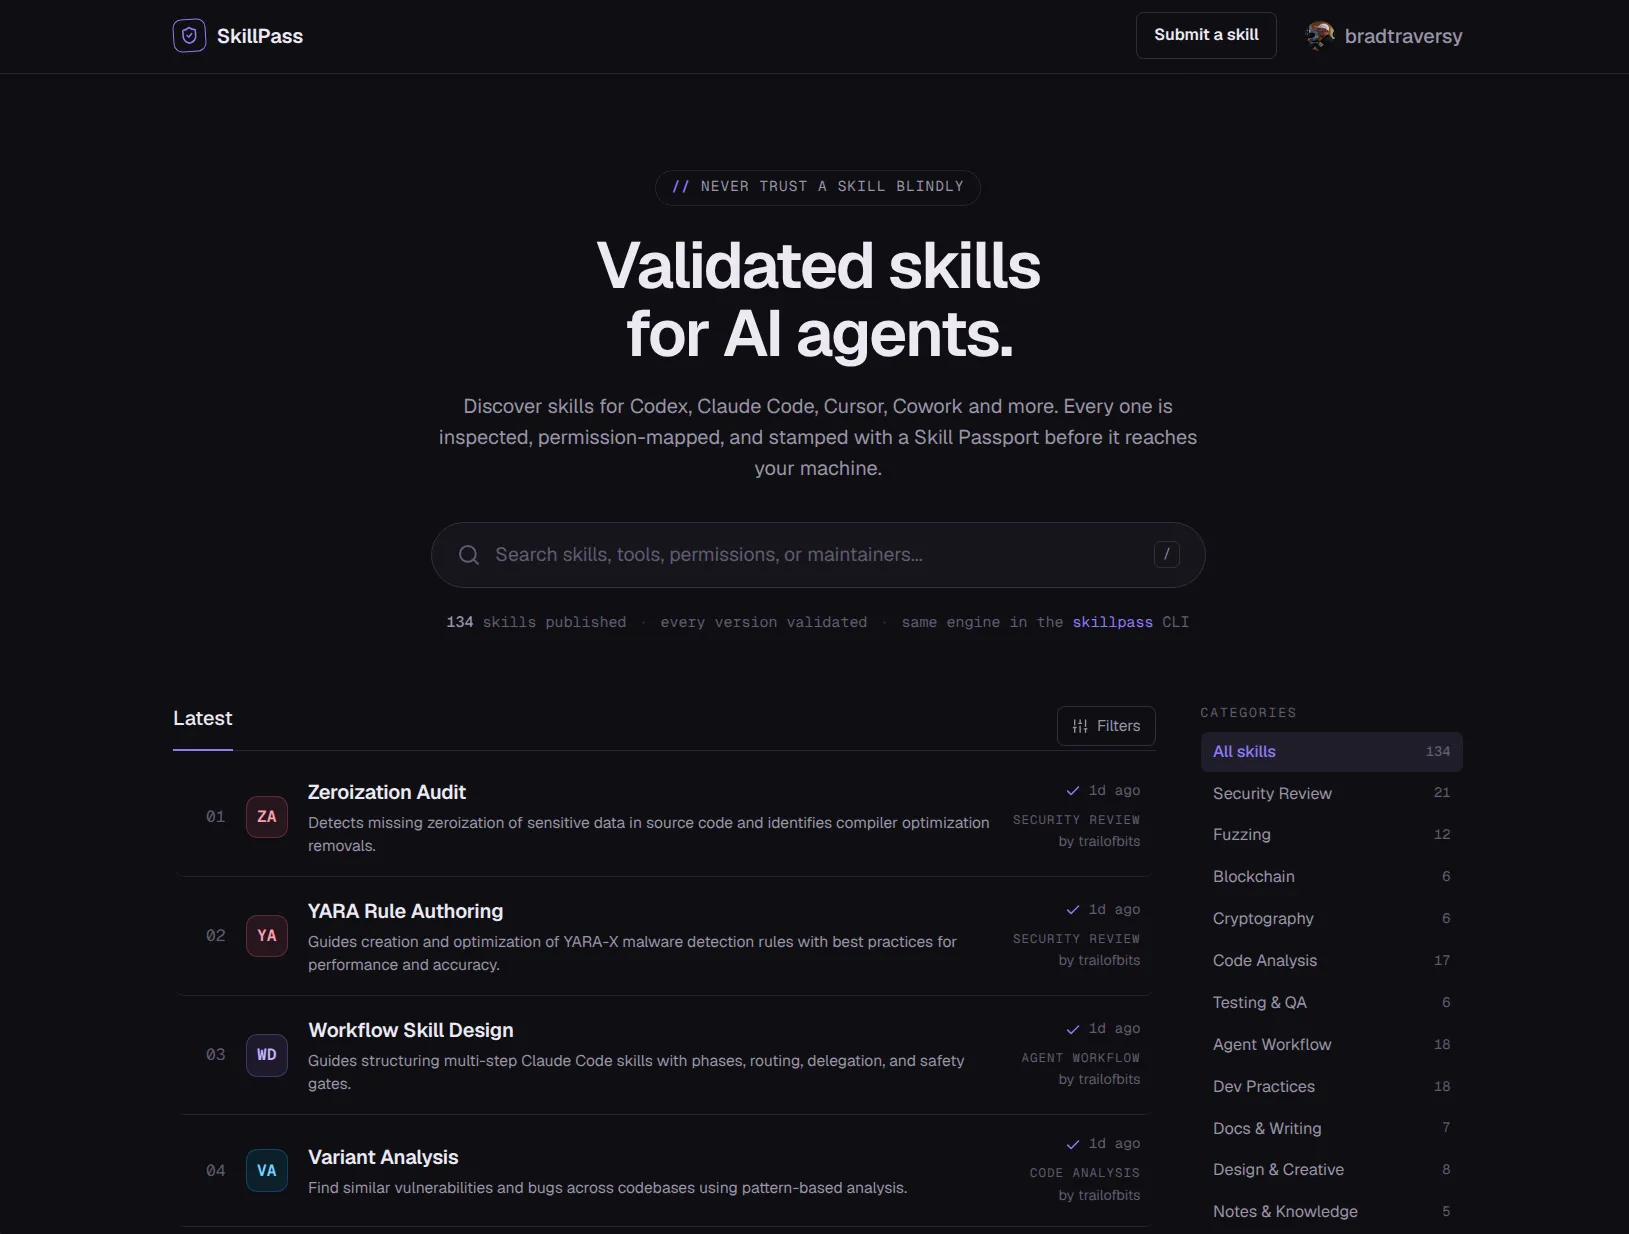Select the Latest tab
This screenshot has width=1629, height=1234.
point(203,718)
